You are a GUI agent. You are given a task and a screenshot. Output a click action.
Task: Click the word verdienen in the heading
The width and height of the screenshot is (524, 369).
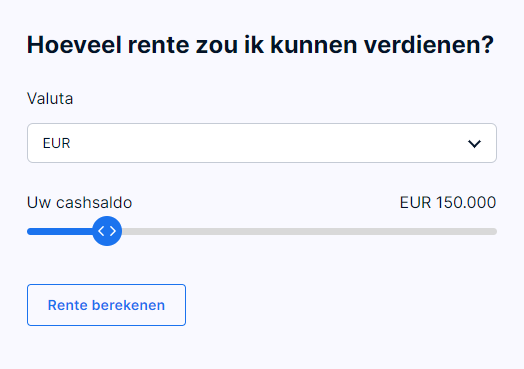click(429, 45)
